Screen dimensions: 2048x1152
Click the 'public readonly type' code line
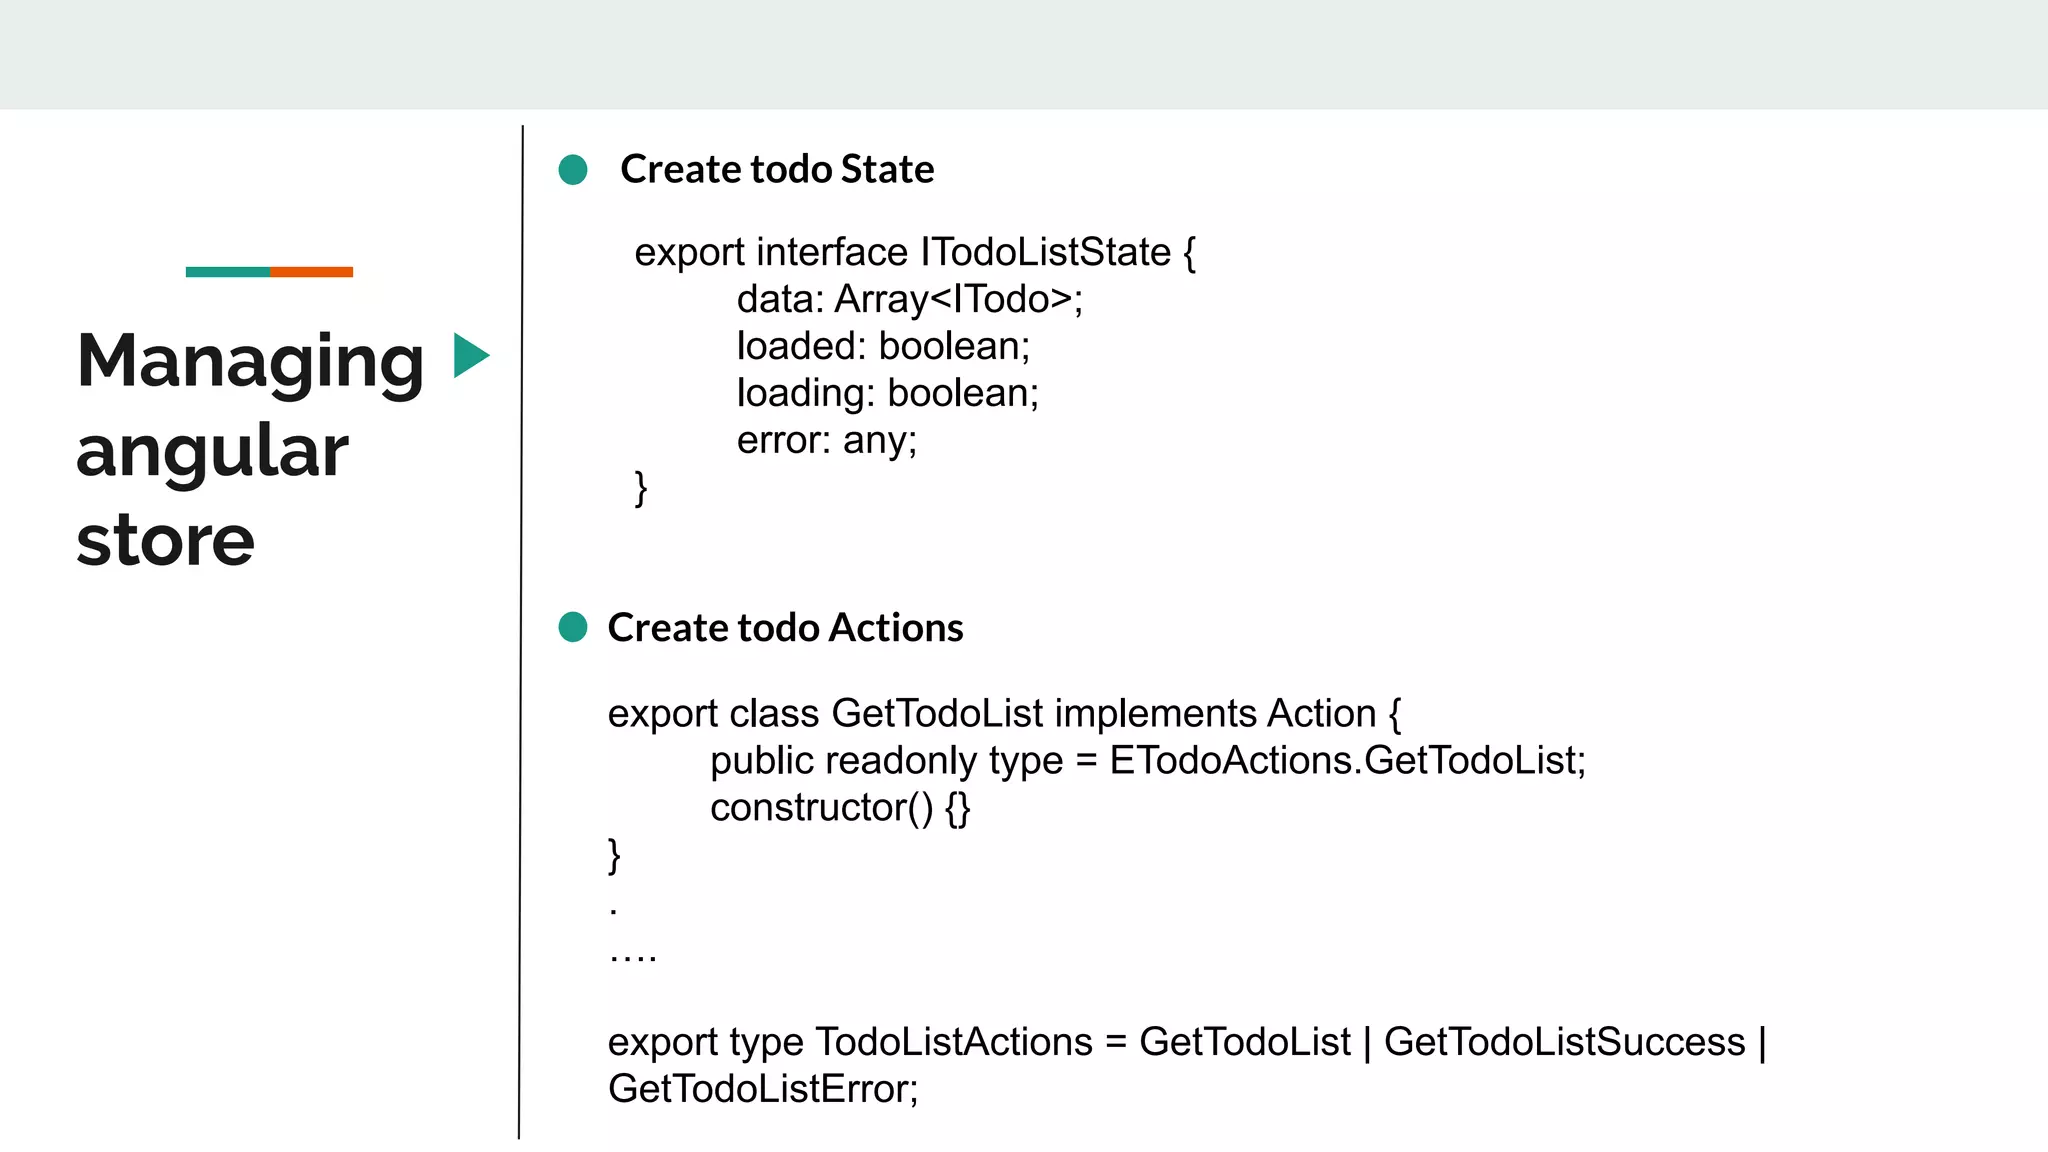(x=1147, y=761)
